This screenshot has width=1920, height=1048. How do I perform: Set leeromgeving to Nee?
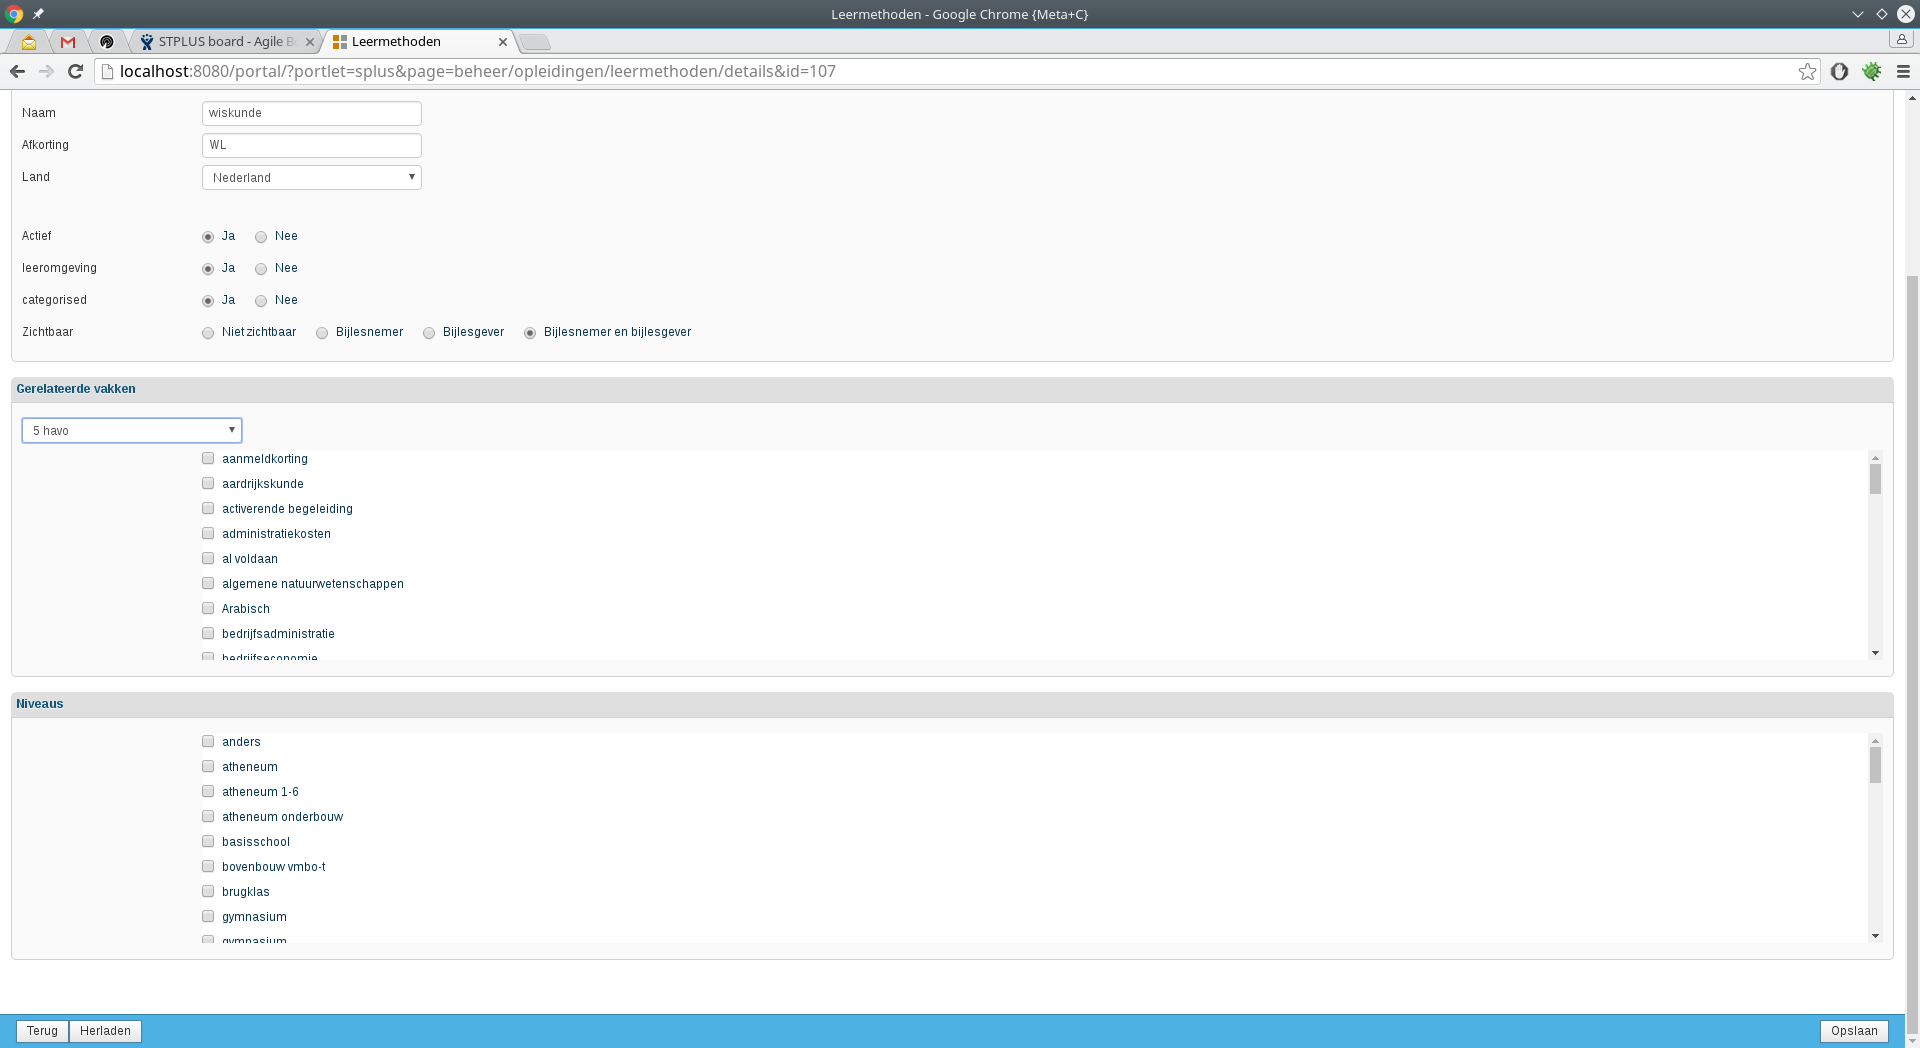pyautogui.click(x=261, y=269)
